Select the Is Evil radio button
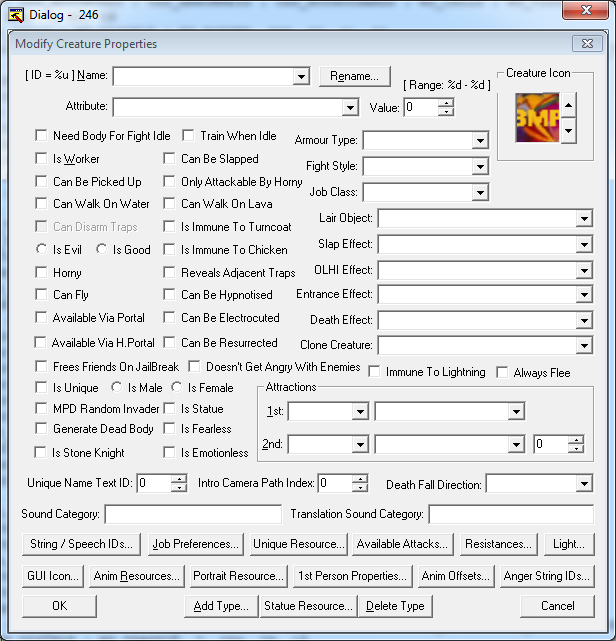 coord(41,249)
